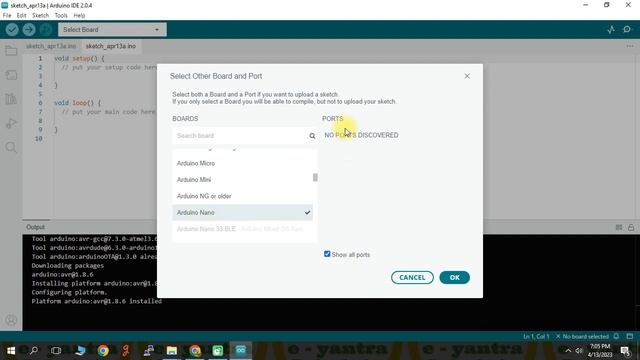Click the boards list scrollbar thumb
This screenshot has width=640, height=360.
pyautogui.click(x=315, y=178)
